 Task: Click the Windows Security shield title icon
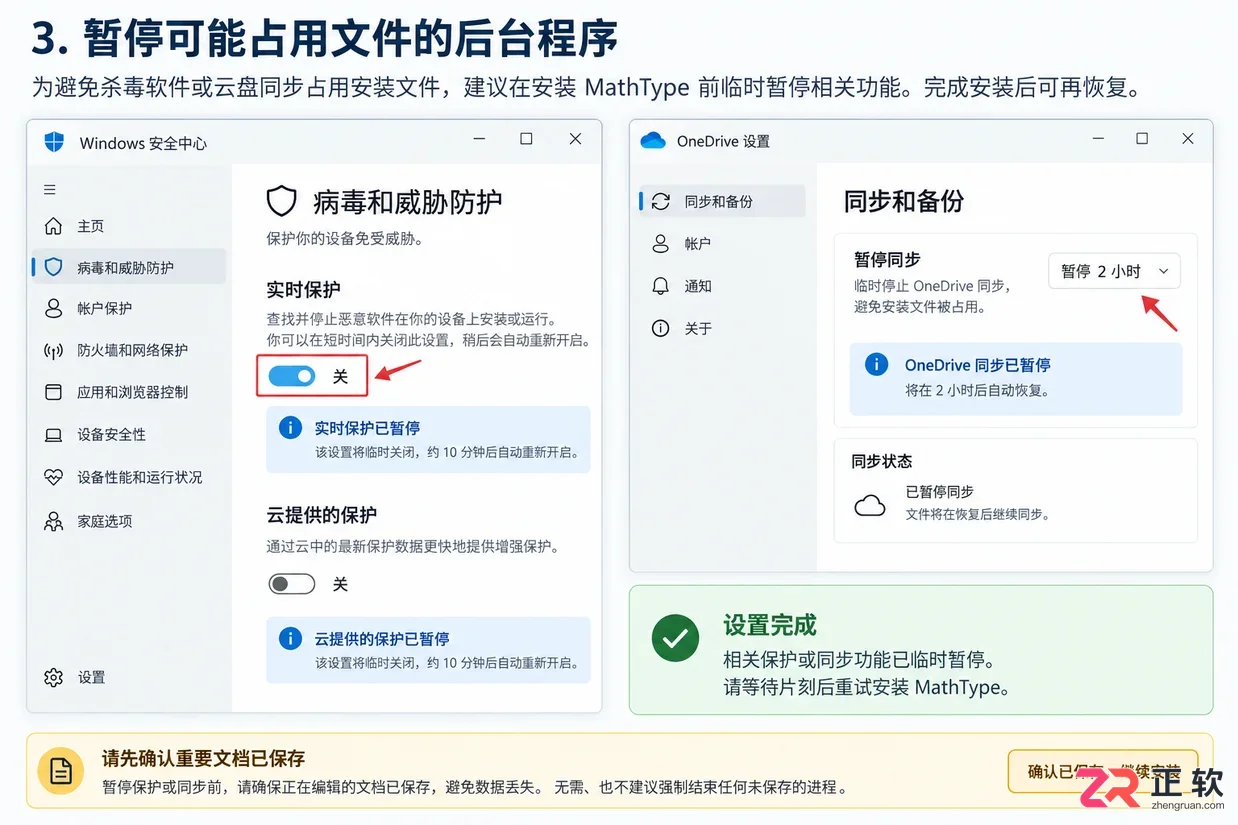tap(54, 142)
